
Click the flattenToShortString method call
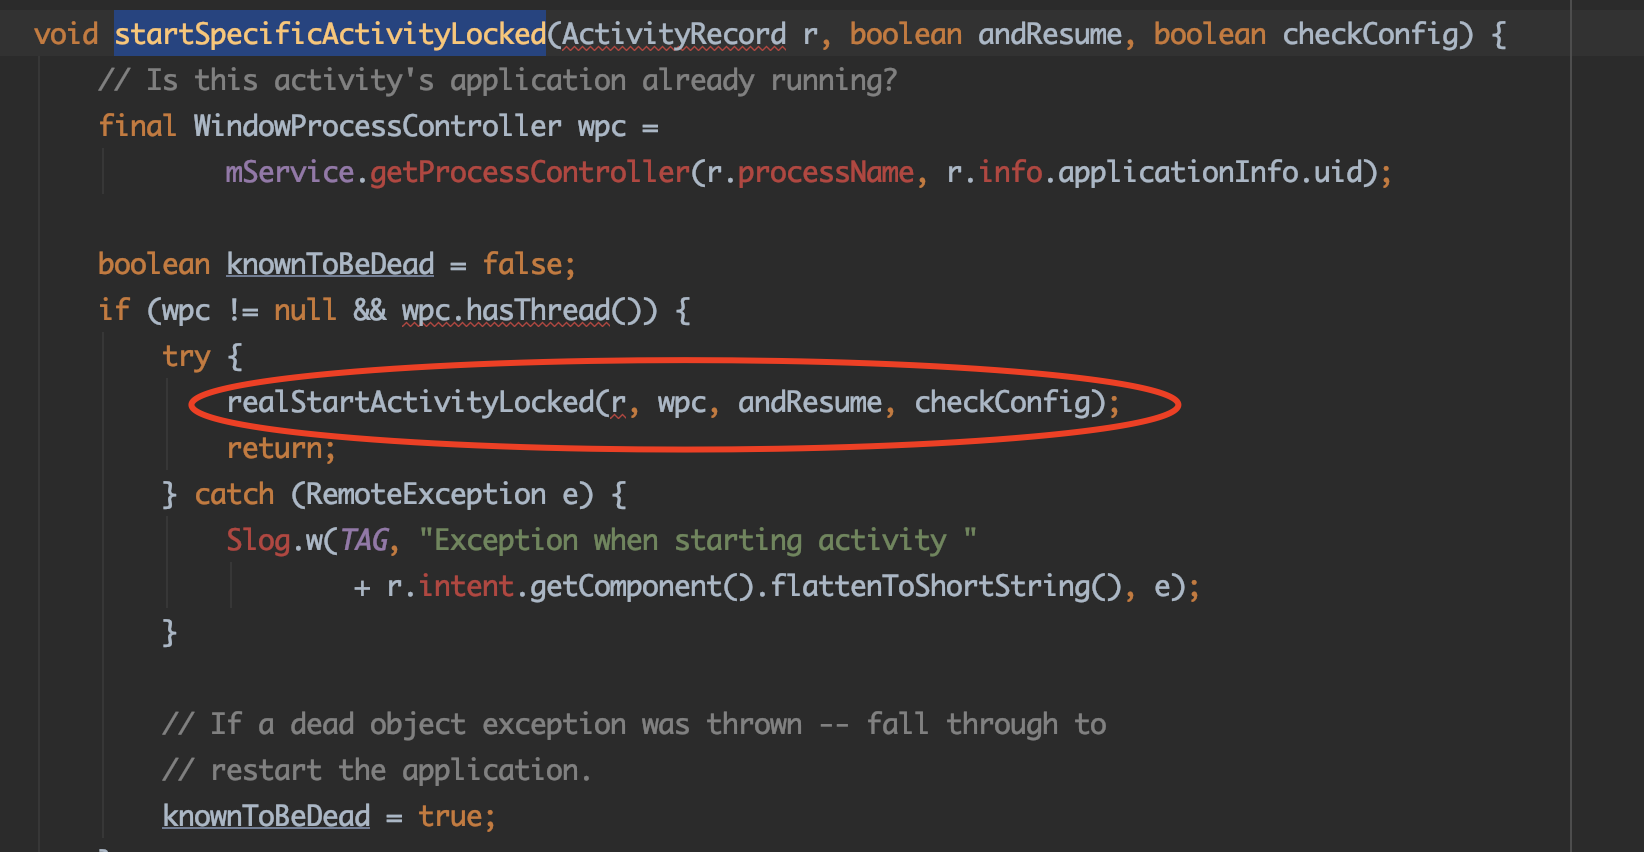tap(930, 586)
